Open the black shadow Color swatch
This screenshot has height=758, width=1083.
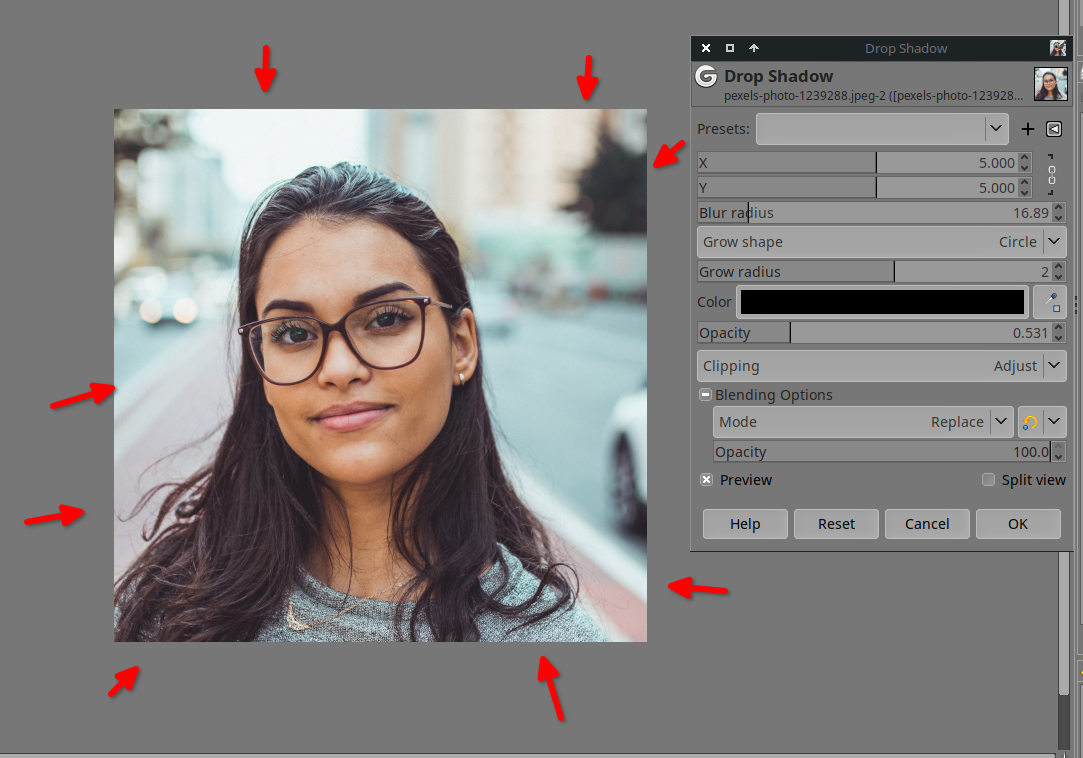(x=882, y=302)
